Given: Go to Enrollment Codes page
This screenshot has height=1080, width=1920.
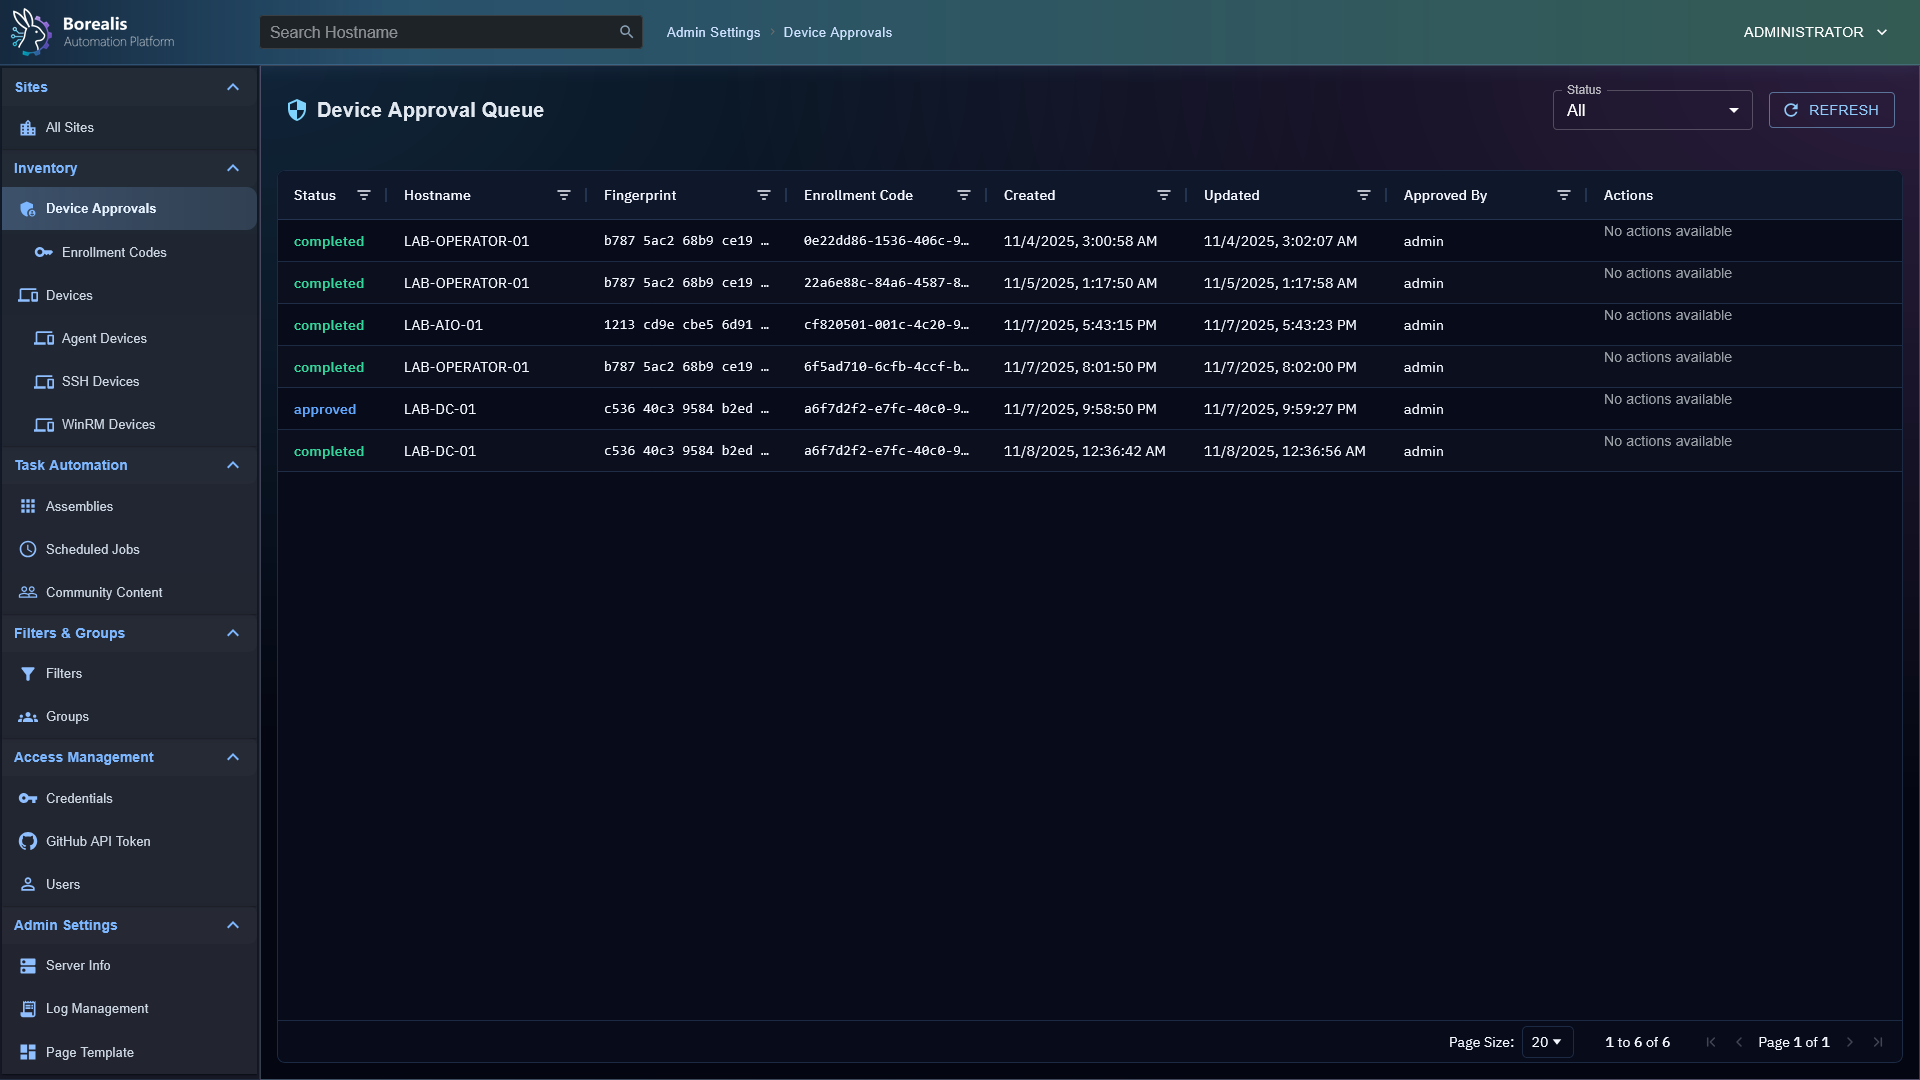Looking at the screenshot, I should point(114,252).
